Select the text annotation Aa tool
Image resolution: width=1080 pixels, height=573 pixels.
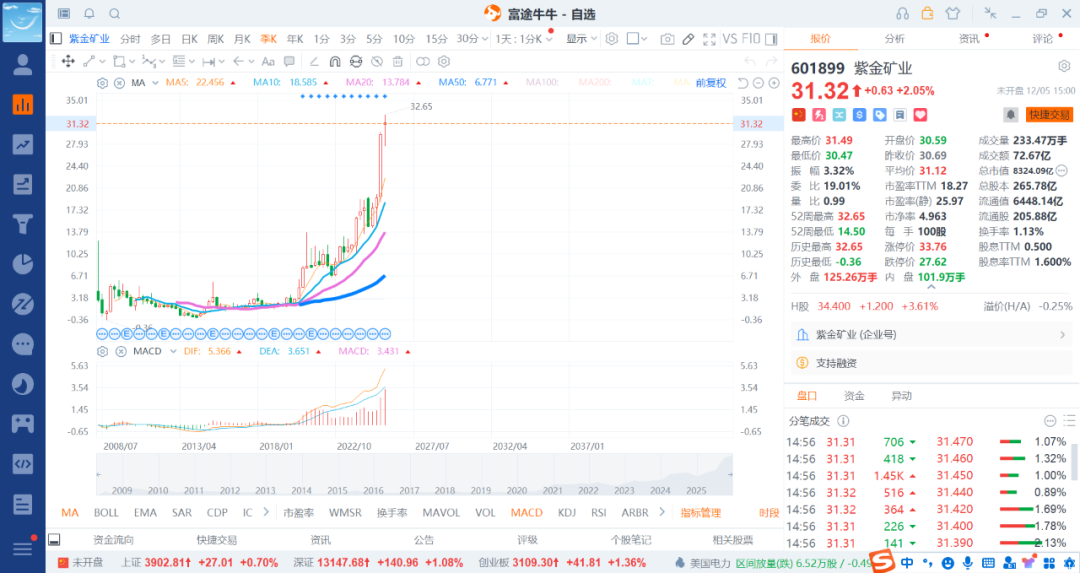(x=269, y=61)
